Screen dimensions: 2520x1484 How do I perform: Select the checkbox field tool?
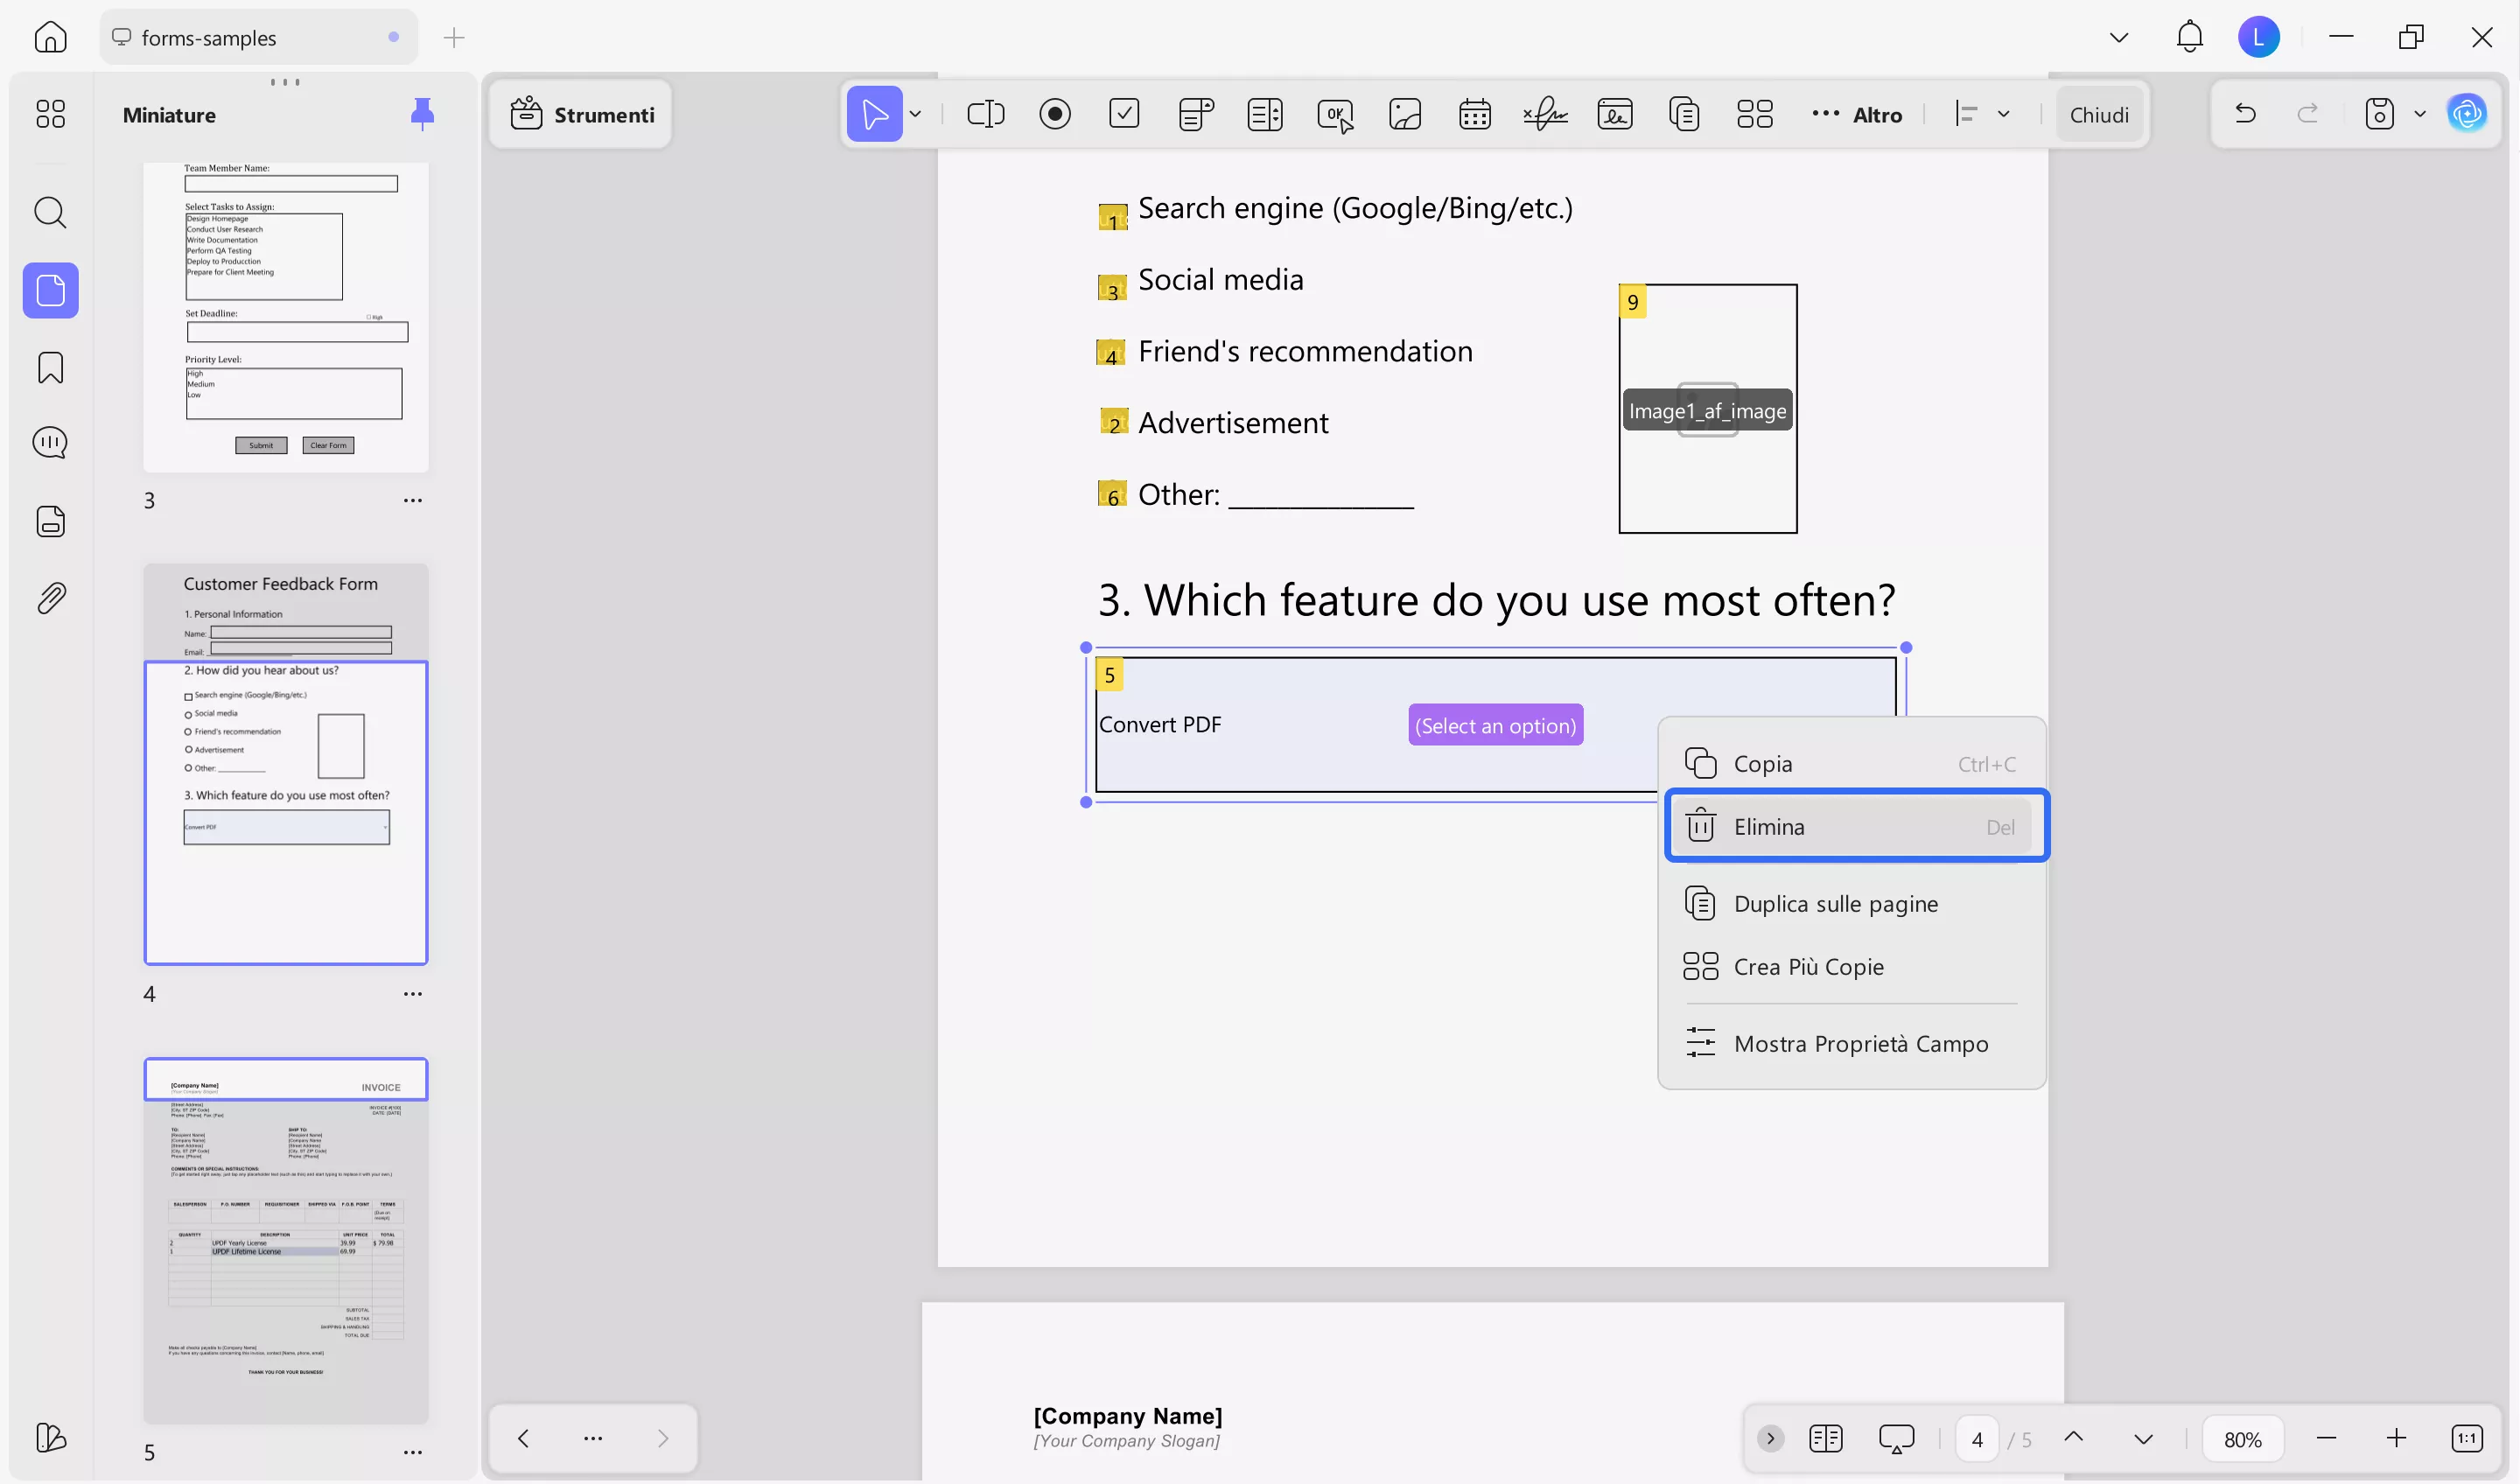pos(1124,114)
